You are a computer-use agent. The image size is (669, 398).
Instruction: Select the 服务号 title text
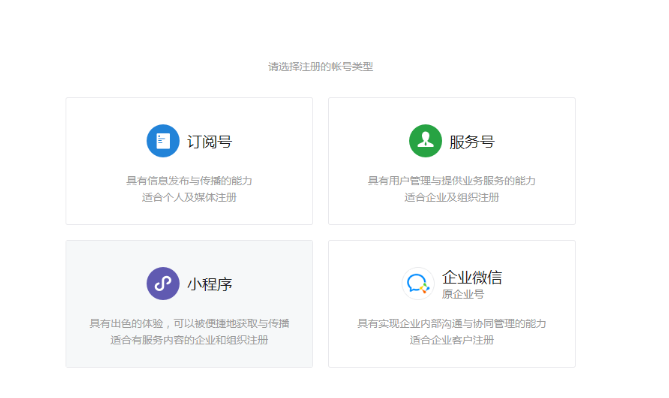(x=472, y=142)
